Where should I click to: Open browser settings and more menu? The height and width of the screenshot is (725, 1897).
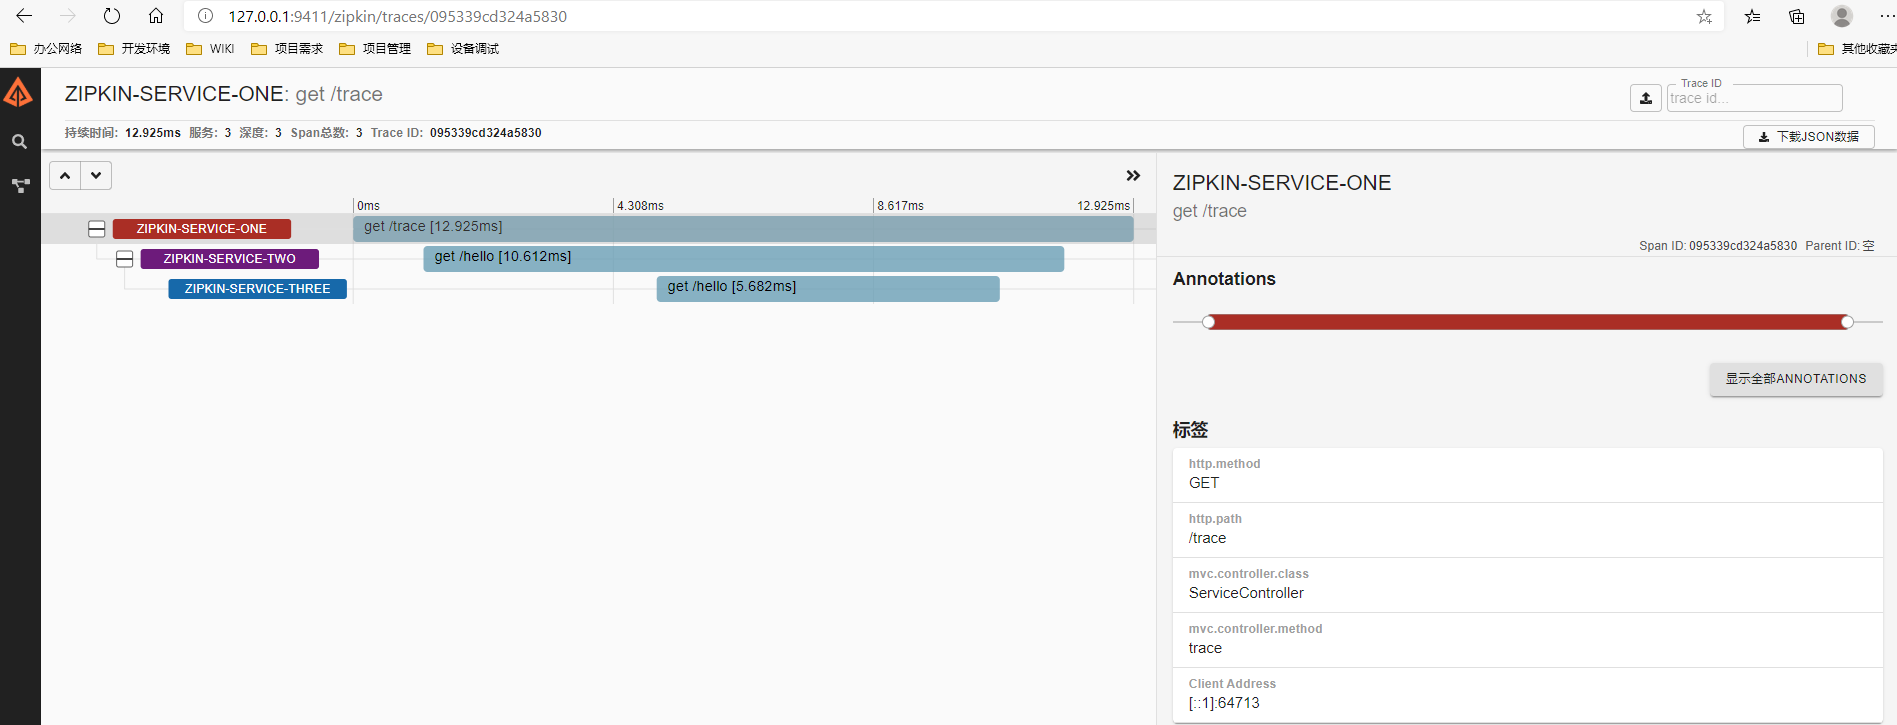pos(1886,16)
